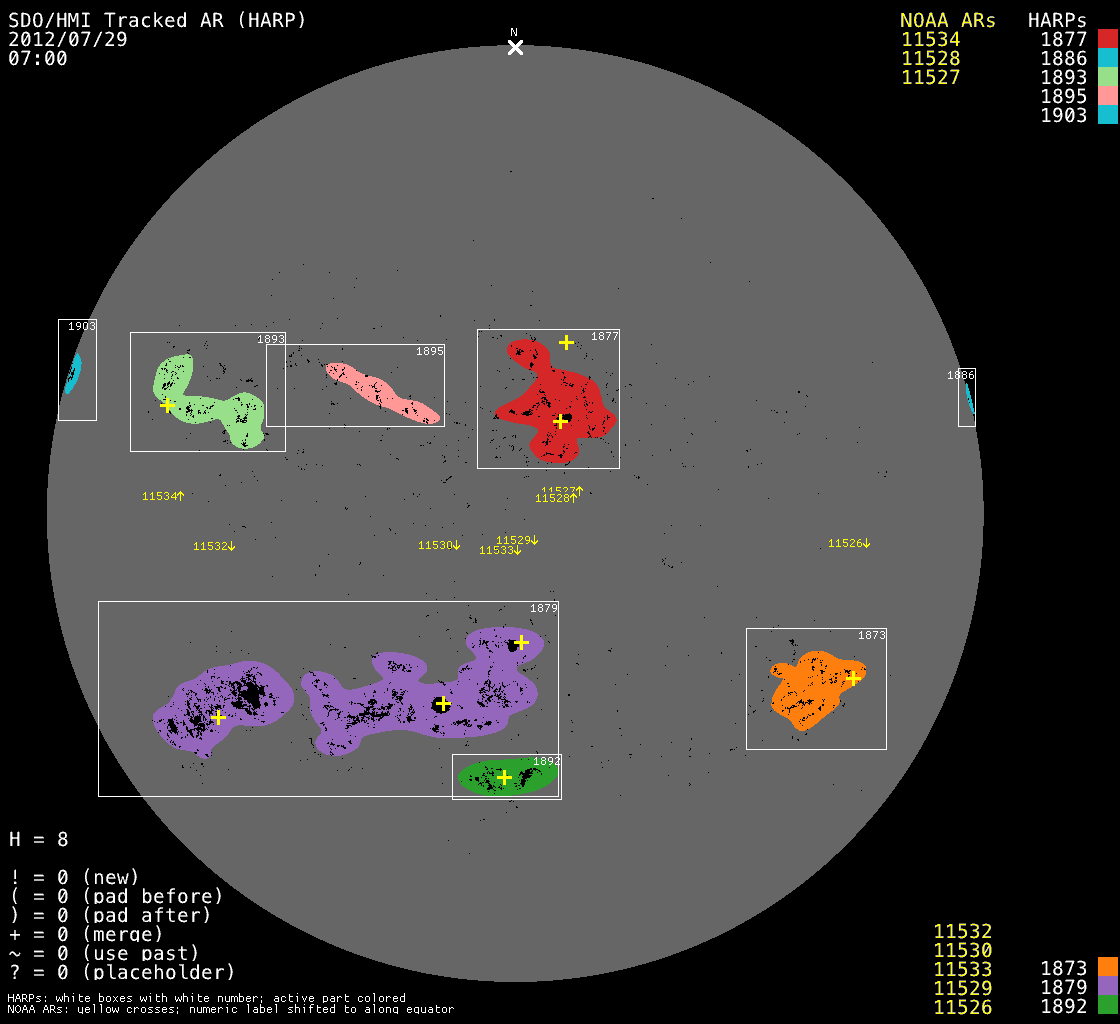
Task: Click the yellow cross in dark green region 1892
Action: click(x=504, y=777)
